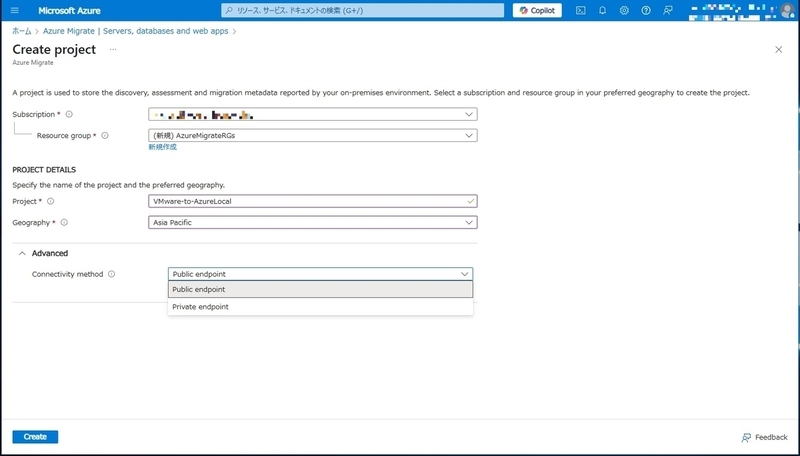The width and height of the screenshot is (800, 456).
Task: Open portal settings gear
Action: (624, 10)
